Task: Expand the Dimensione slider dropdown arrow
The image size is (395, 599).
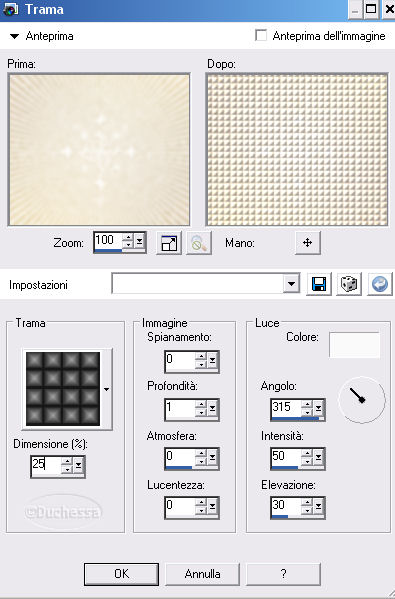Action: 79,466
